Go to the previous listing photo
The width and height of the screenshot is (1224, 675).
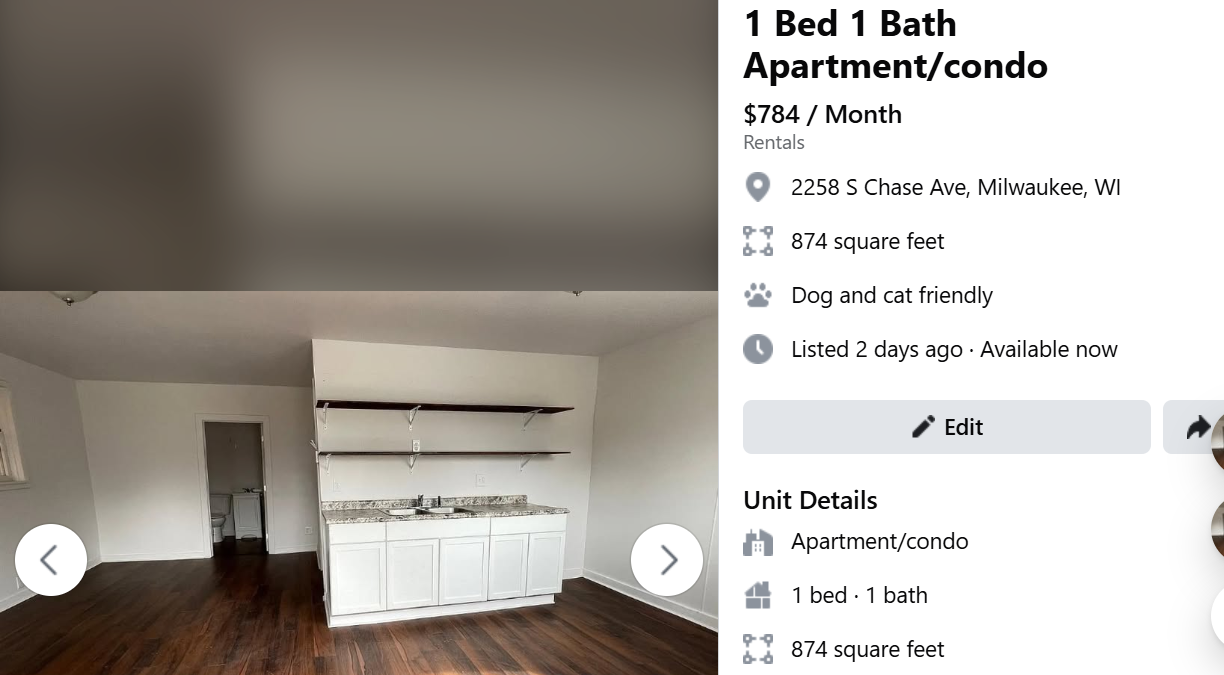pos(51,560)
